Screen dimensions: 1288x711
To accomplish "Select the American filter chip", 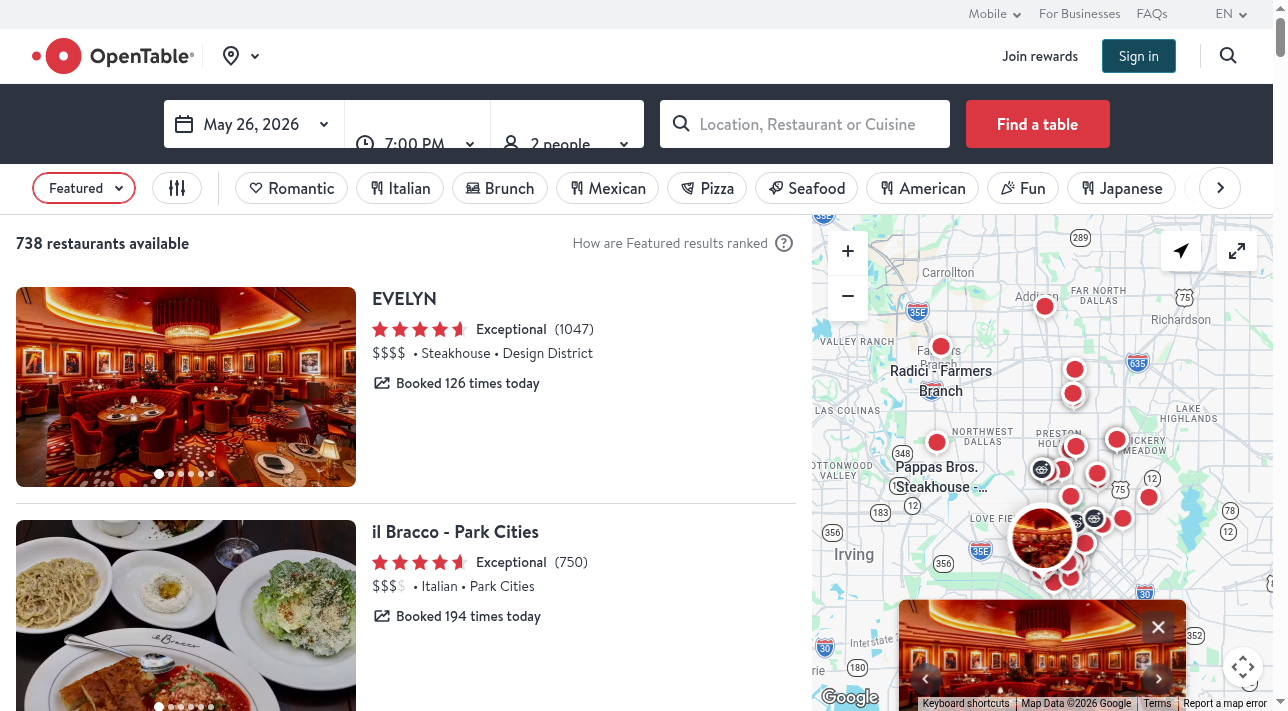I will click(922, 188).
